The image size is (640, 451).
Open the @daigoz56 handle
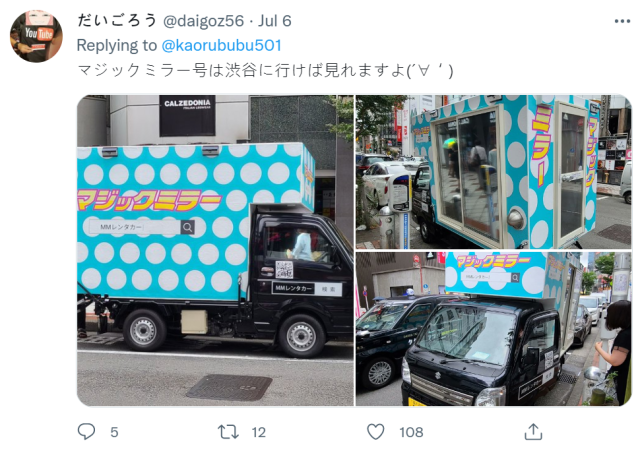[x=203, y=21]
